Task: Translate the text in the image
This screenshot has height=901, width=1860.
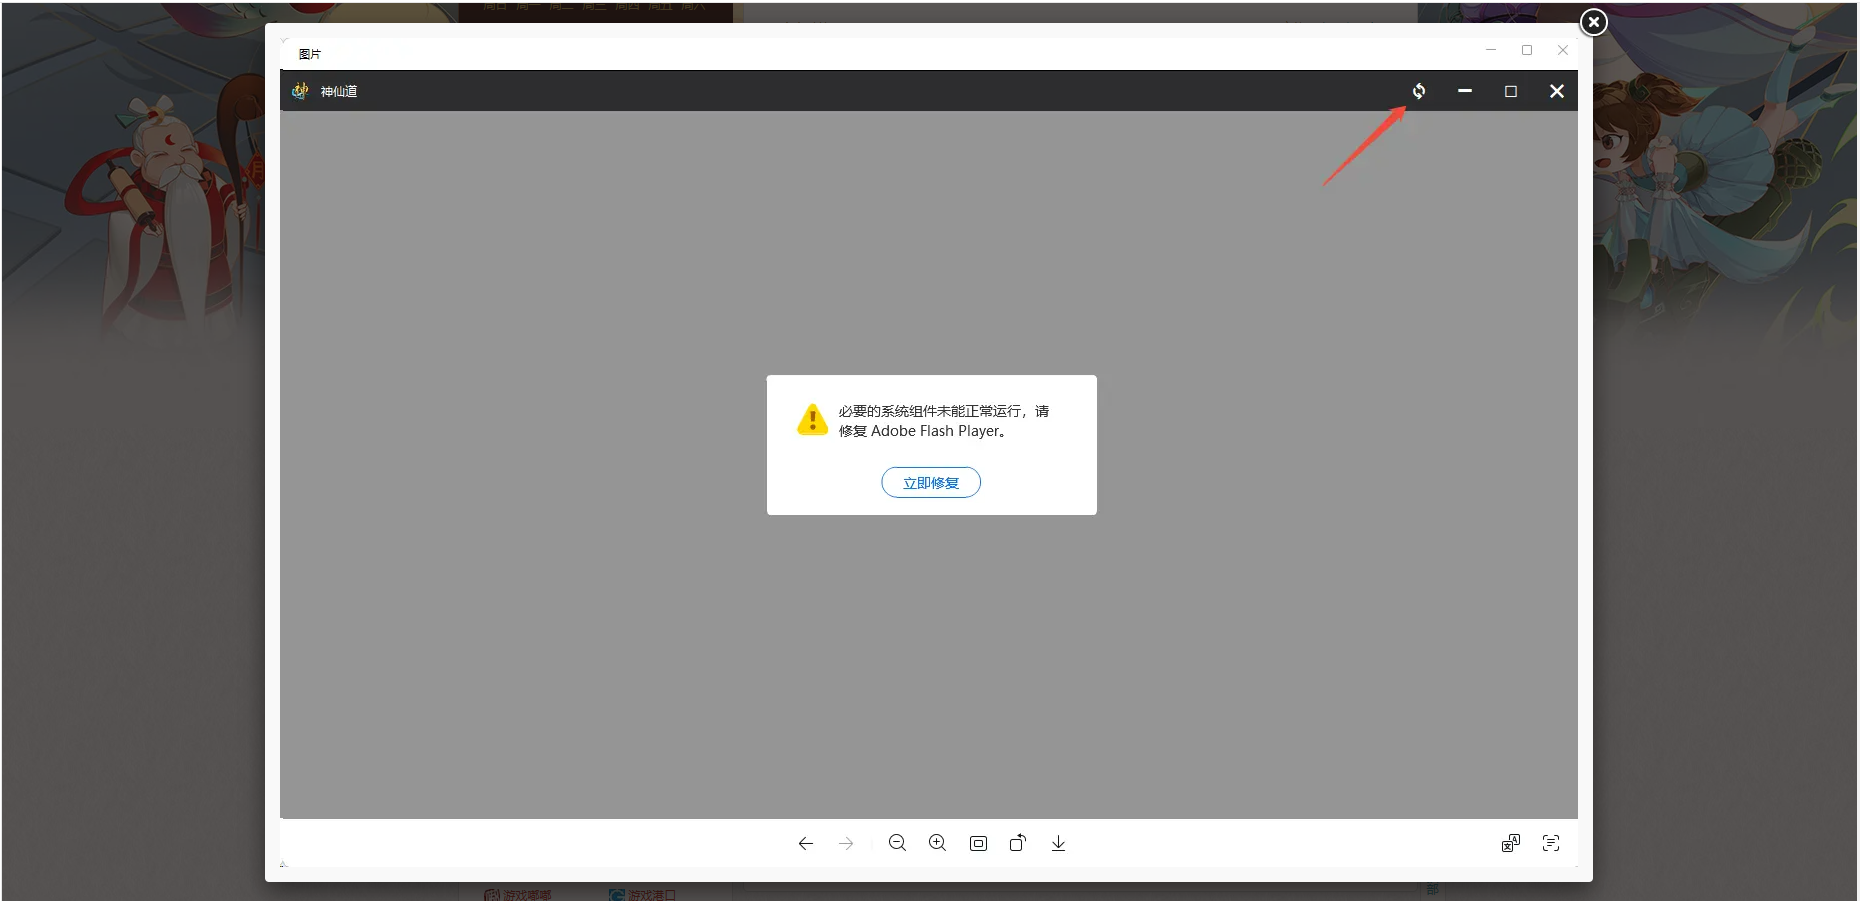Action: click(1510, 843)
